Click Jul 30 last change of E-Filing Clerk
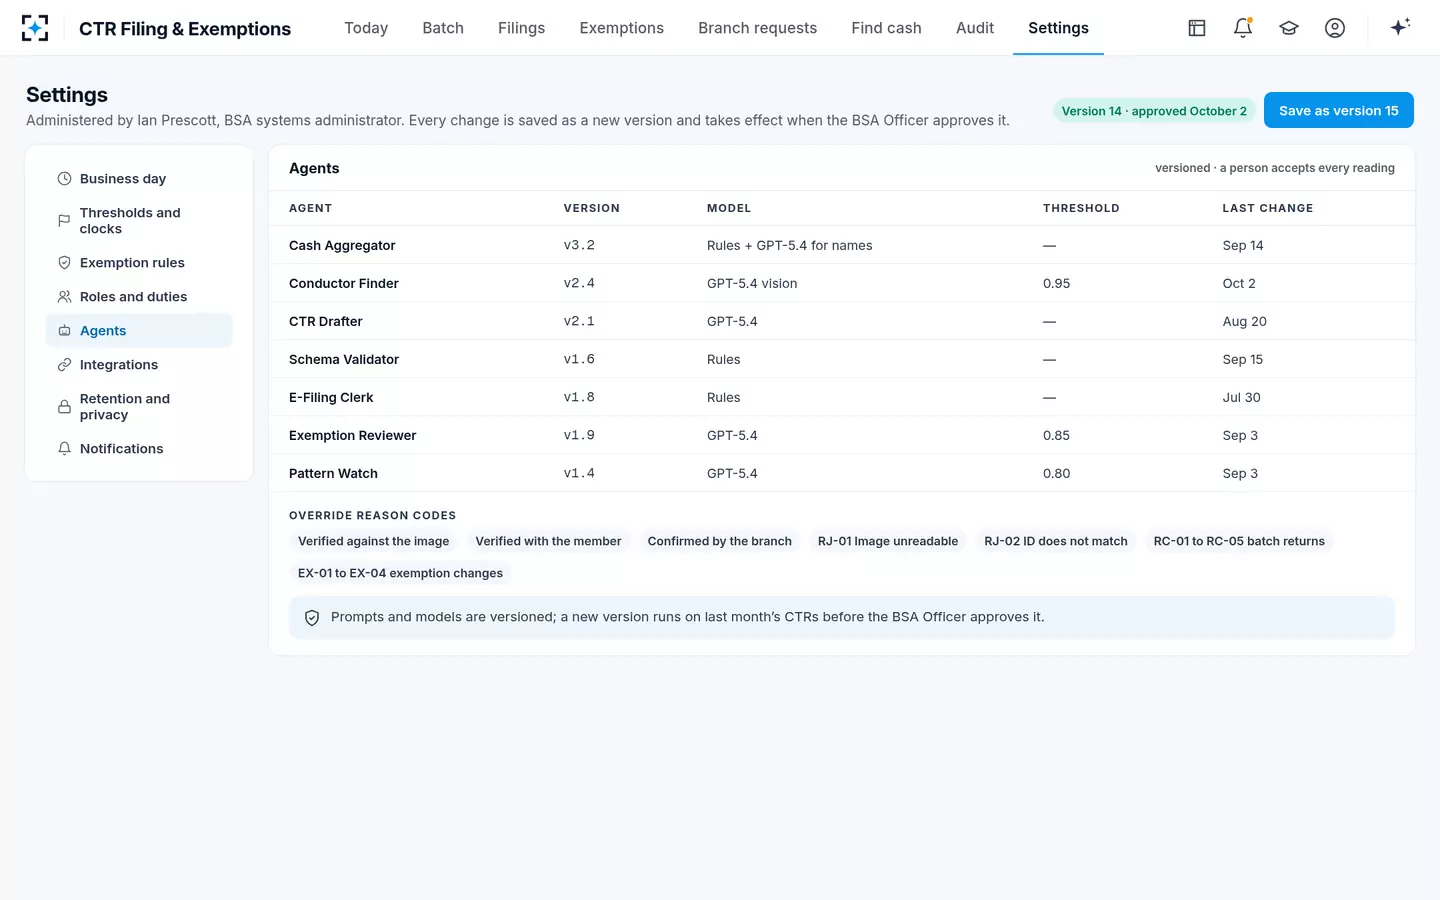 point(1241,398)
